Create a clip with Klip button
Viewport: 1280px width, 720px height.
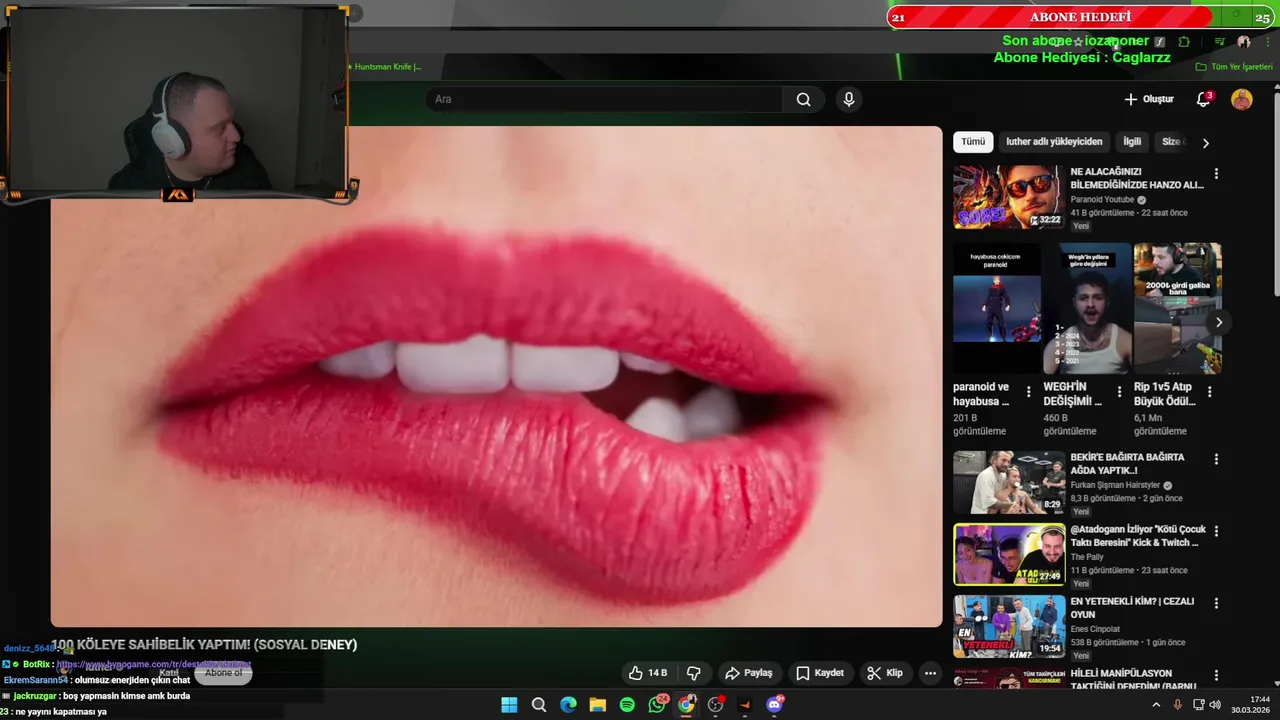[x=885, y=673]
